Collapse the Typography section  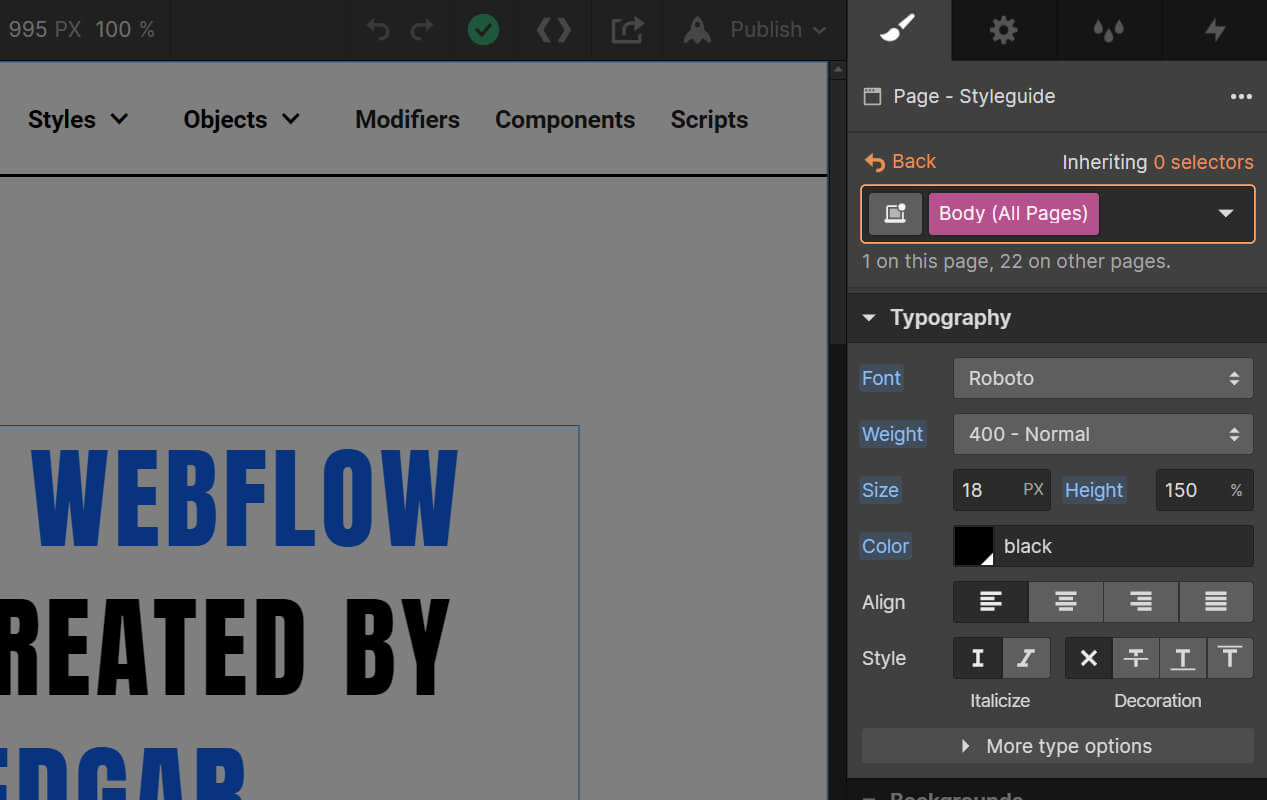[x=870, y=318]
